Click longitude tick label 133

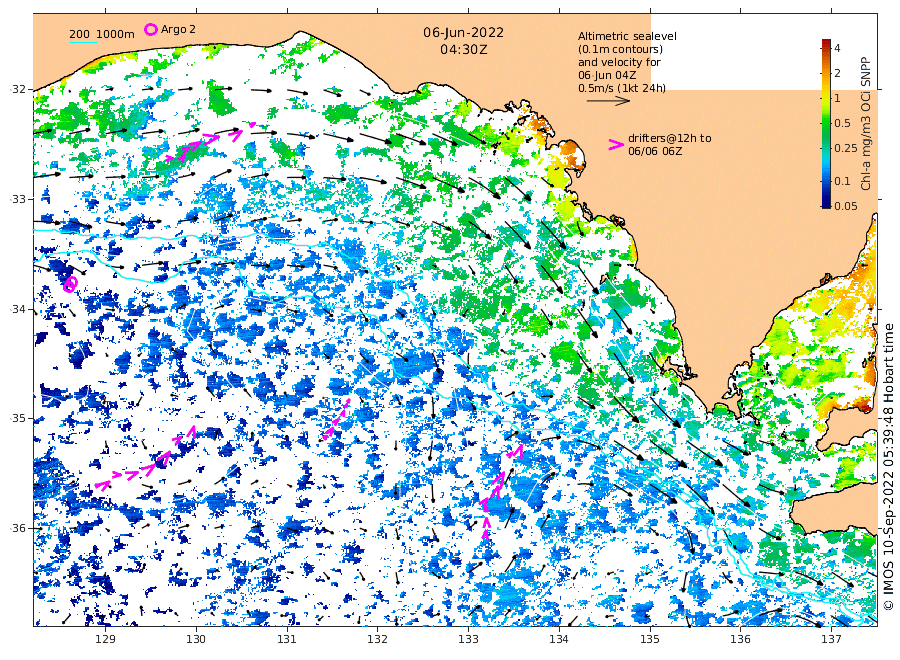click(x=468, y=639)
